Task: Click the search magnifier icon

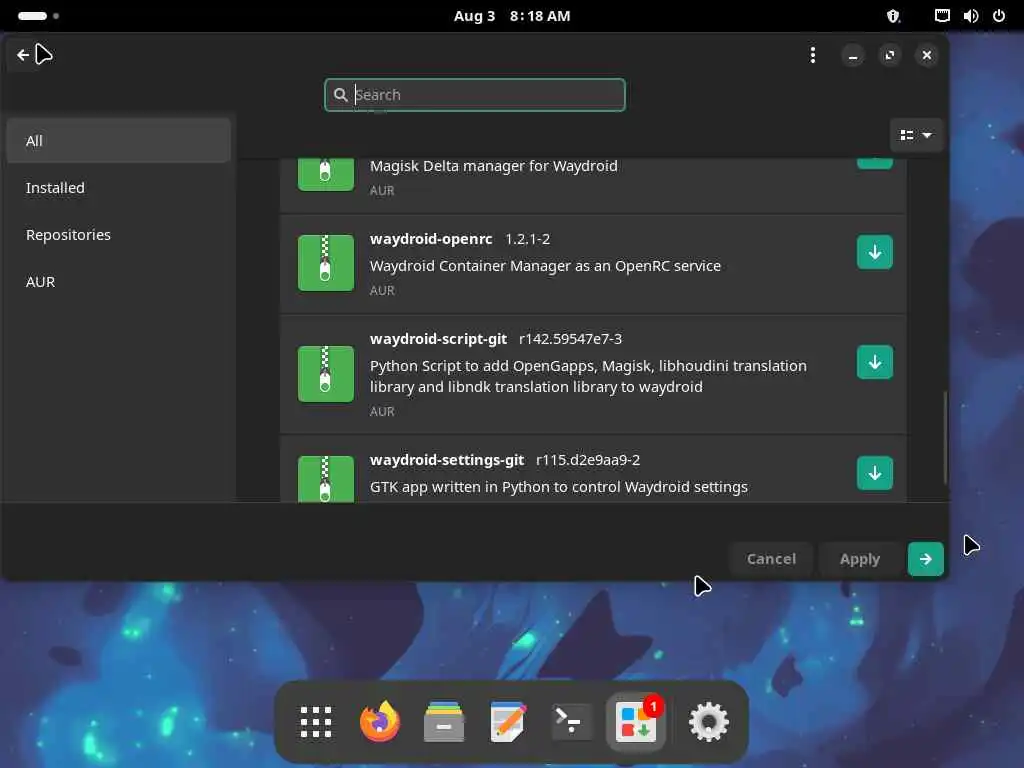Action: (x=340, y=95)
